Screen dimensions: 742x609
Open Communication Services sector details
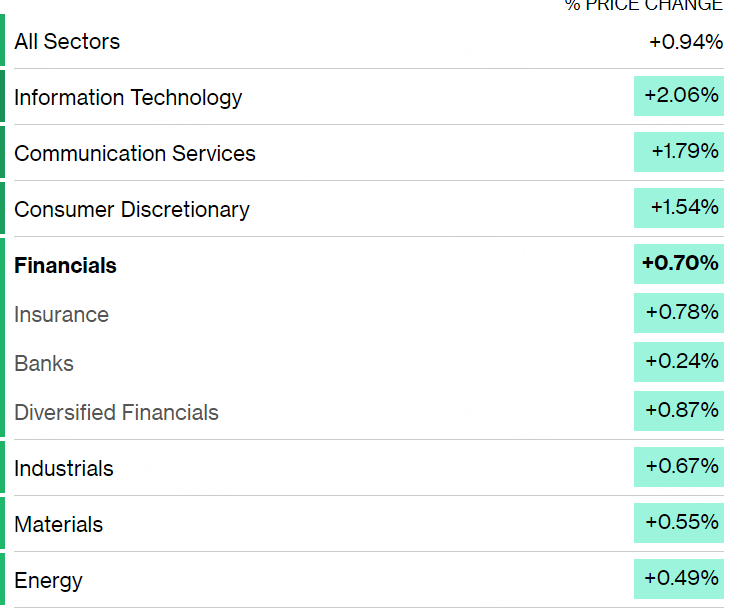tap(135, 154)
